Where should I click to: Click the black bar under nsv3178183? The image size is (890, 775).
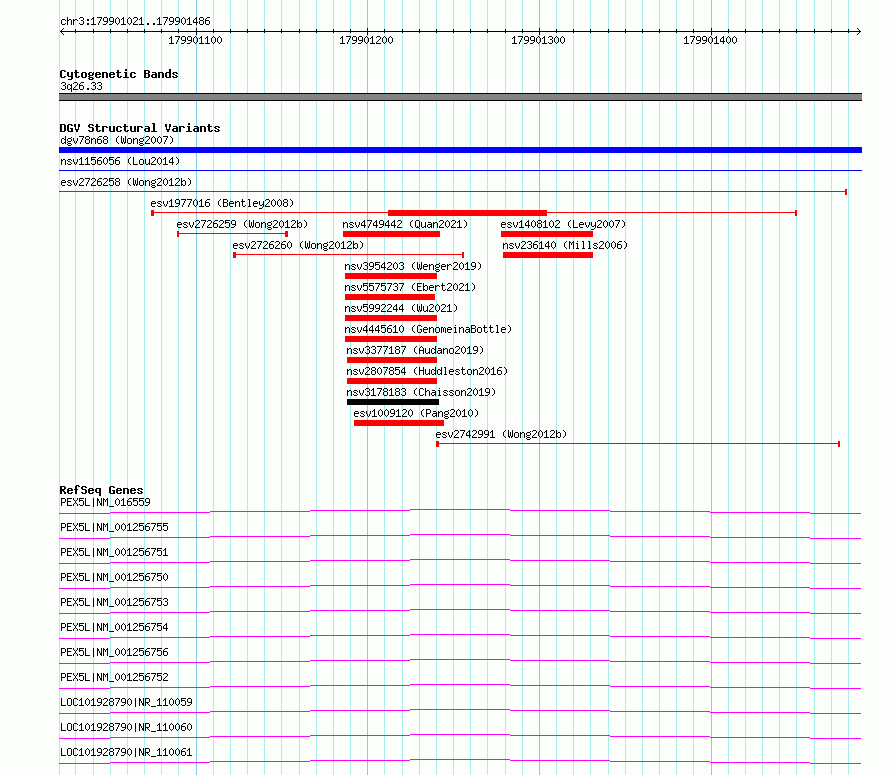pyautogui.click(x=393, y=402)
